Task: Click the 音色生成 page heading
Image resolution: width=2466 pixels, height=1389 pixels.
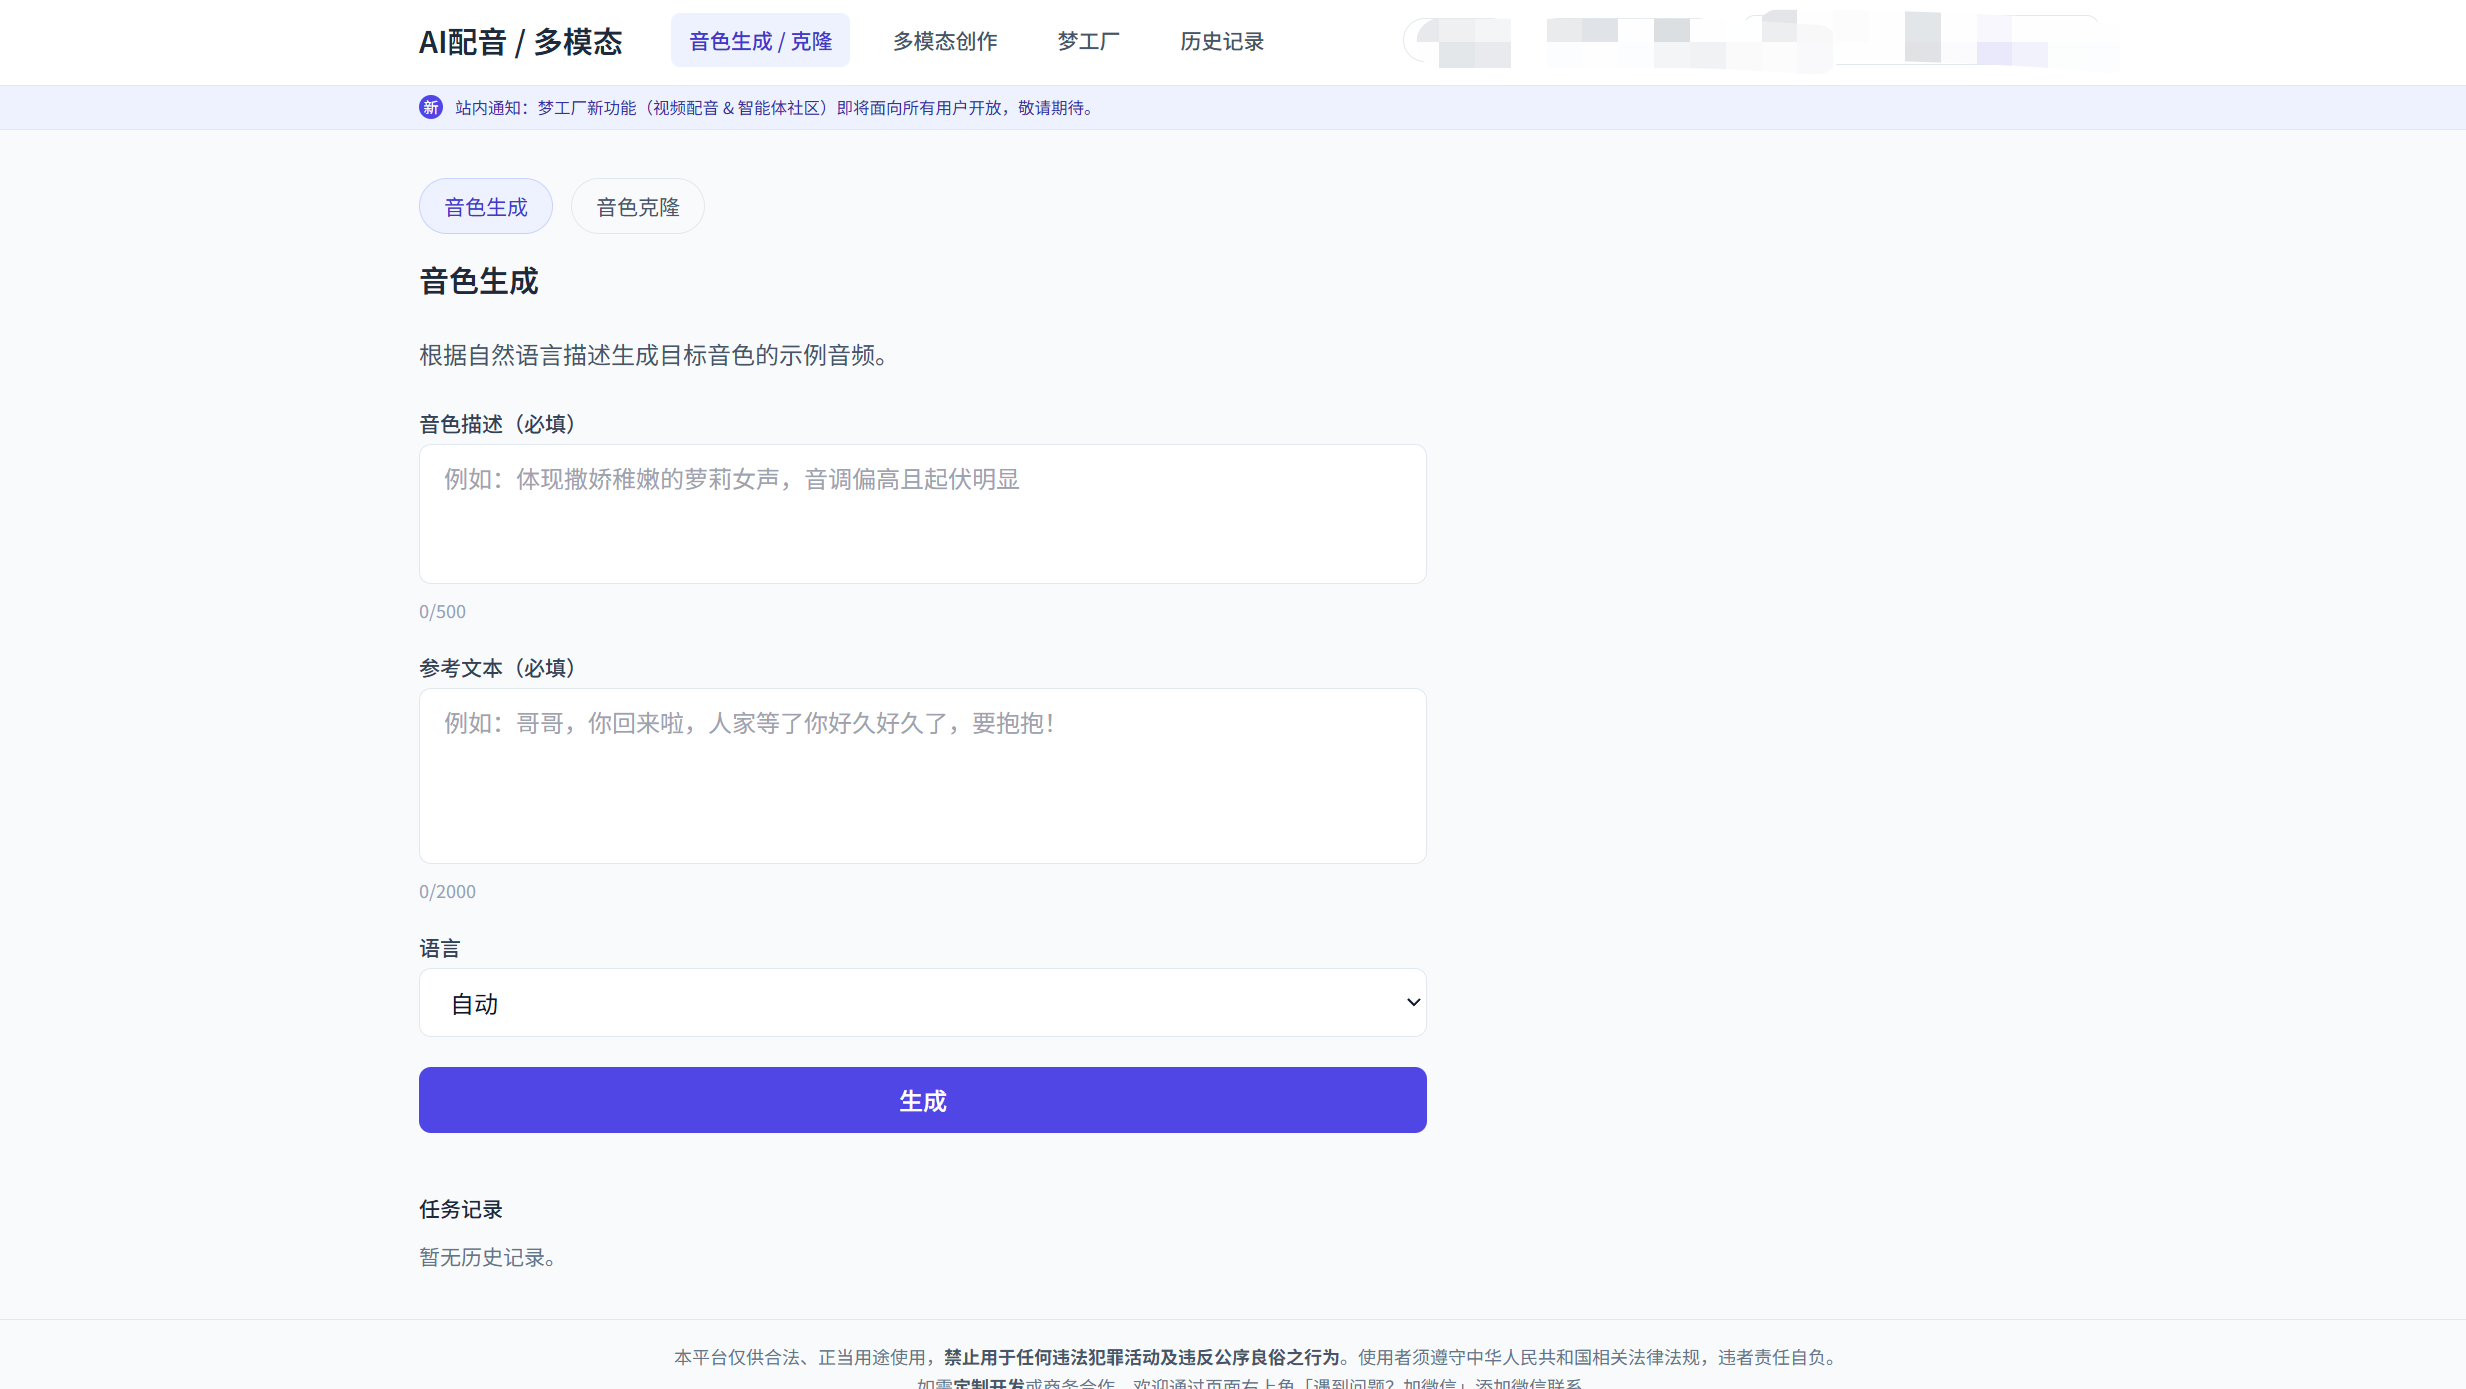Action: tap(478, 281)
